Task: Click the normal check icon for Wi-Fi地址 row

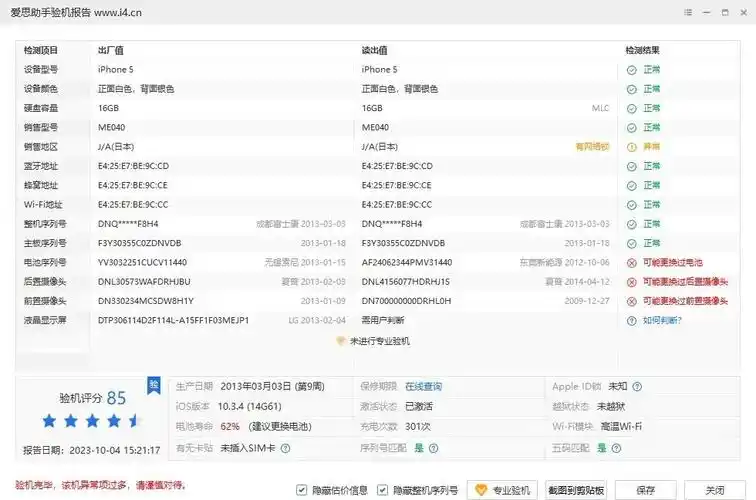Action: [632, 205]
